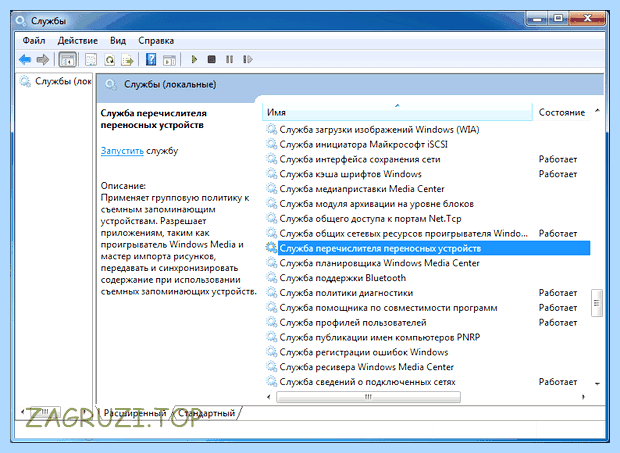Toggle the action pane toolbar icon
The height and width of the screenshot is (453, 620).
pyautogui.click(x=170, y=60)
